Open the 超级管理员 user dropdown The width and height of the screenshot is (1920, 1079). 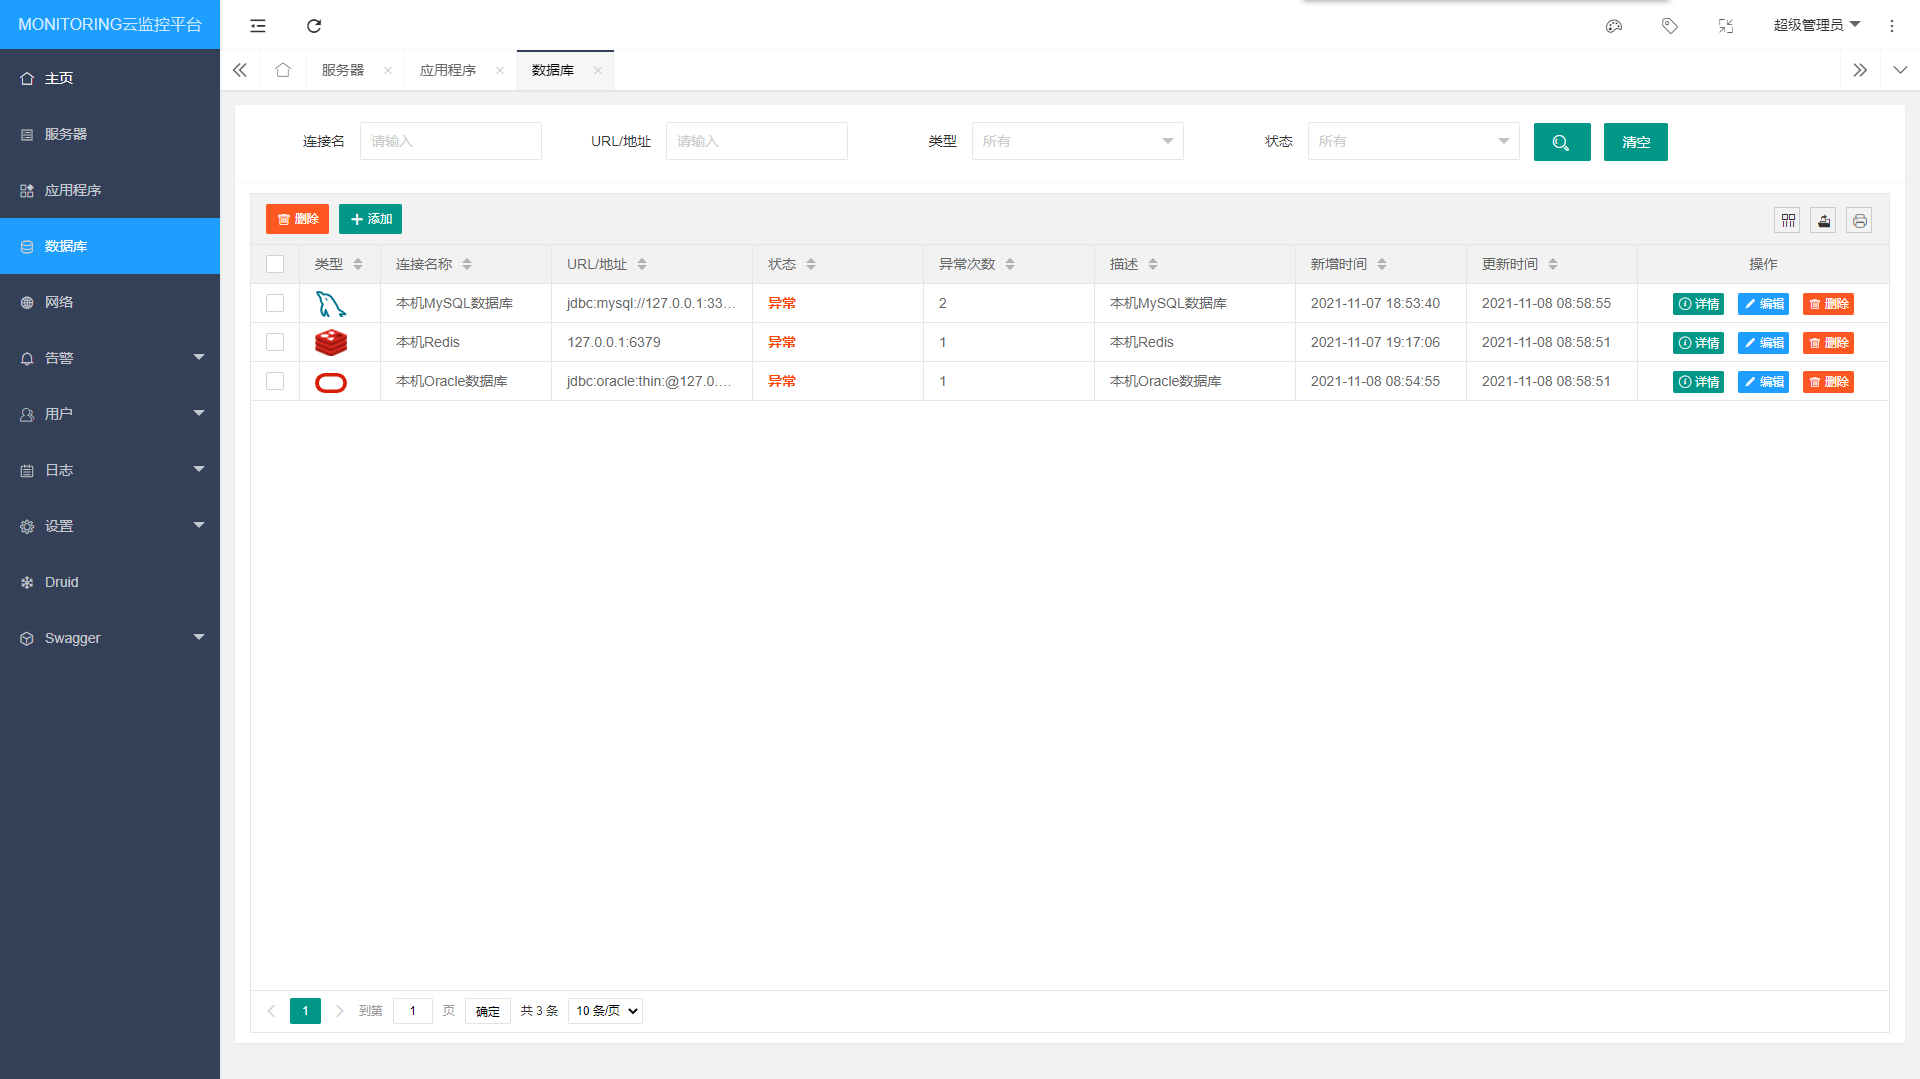(x=1816, y=25)
